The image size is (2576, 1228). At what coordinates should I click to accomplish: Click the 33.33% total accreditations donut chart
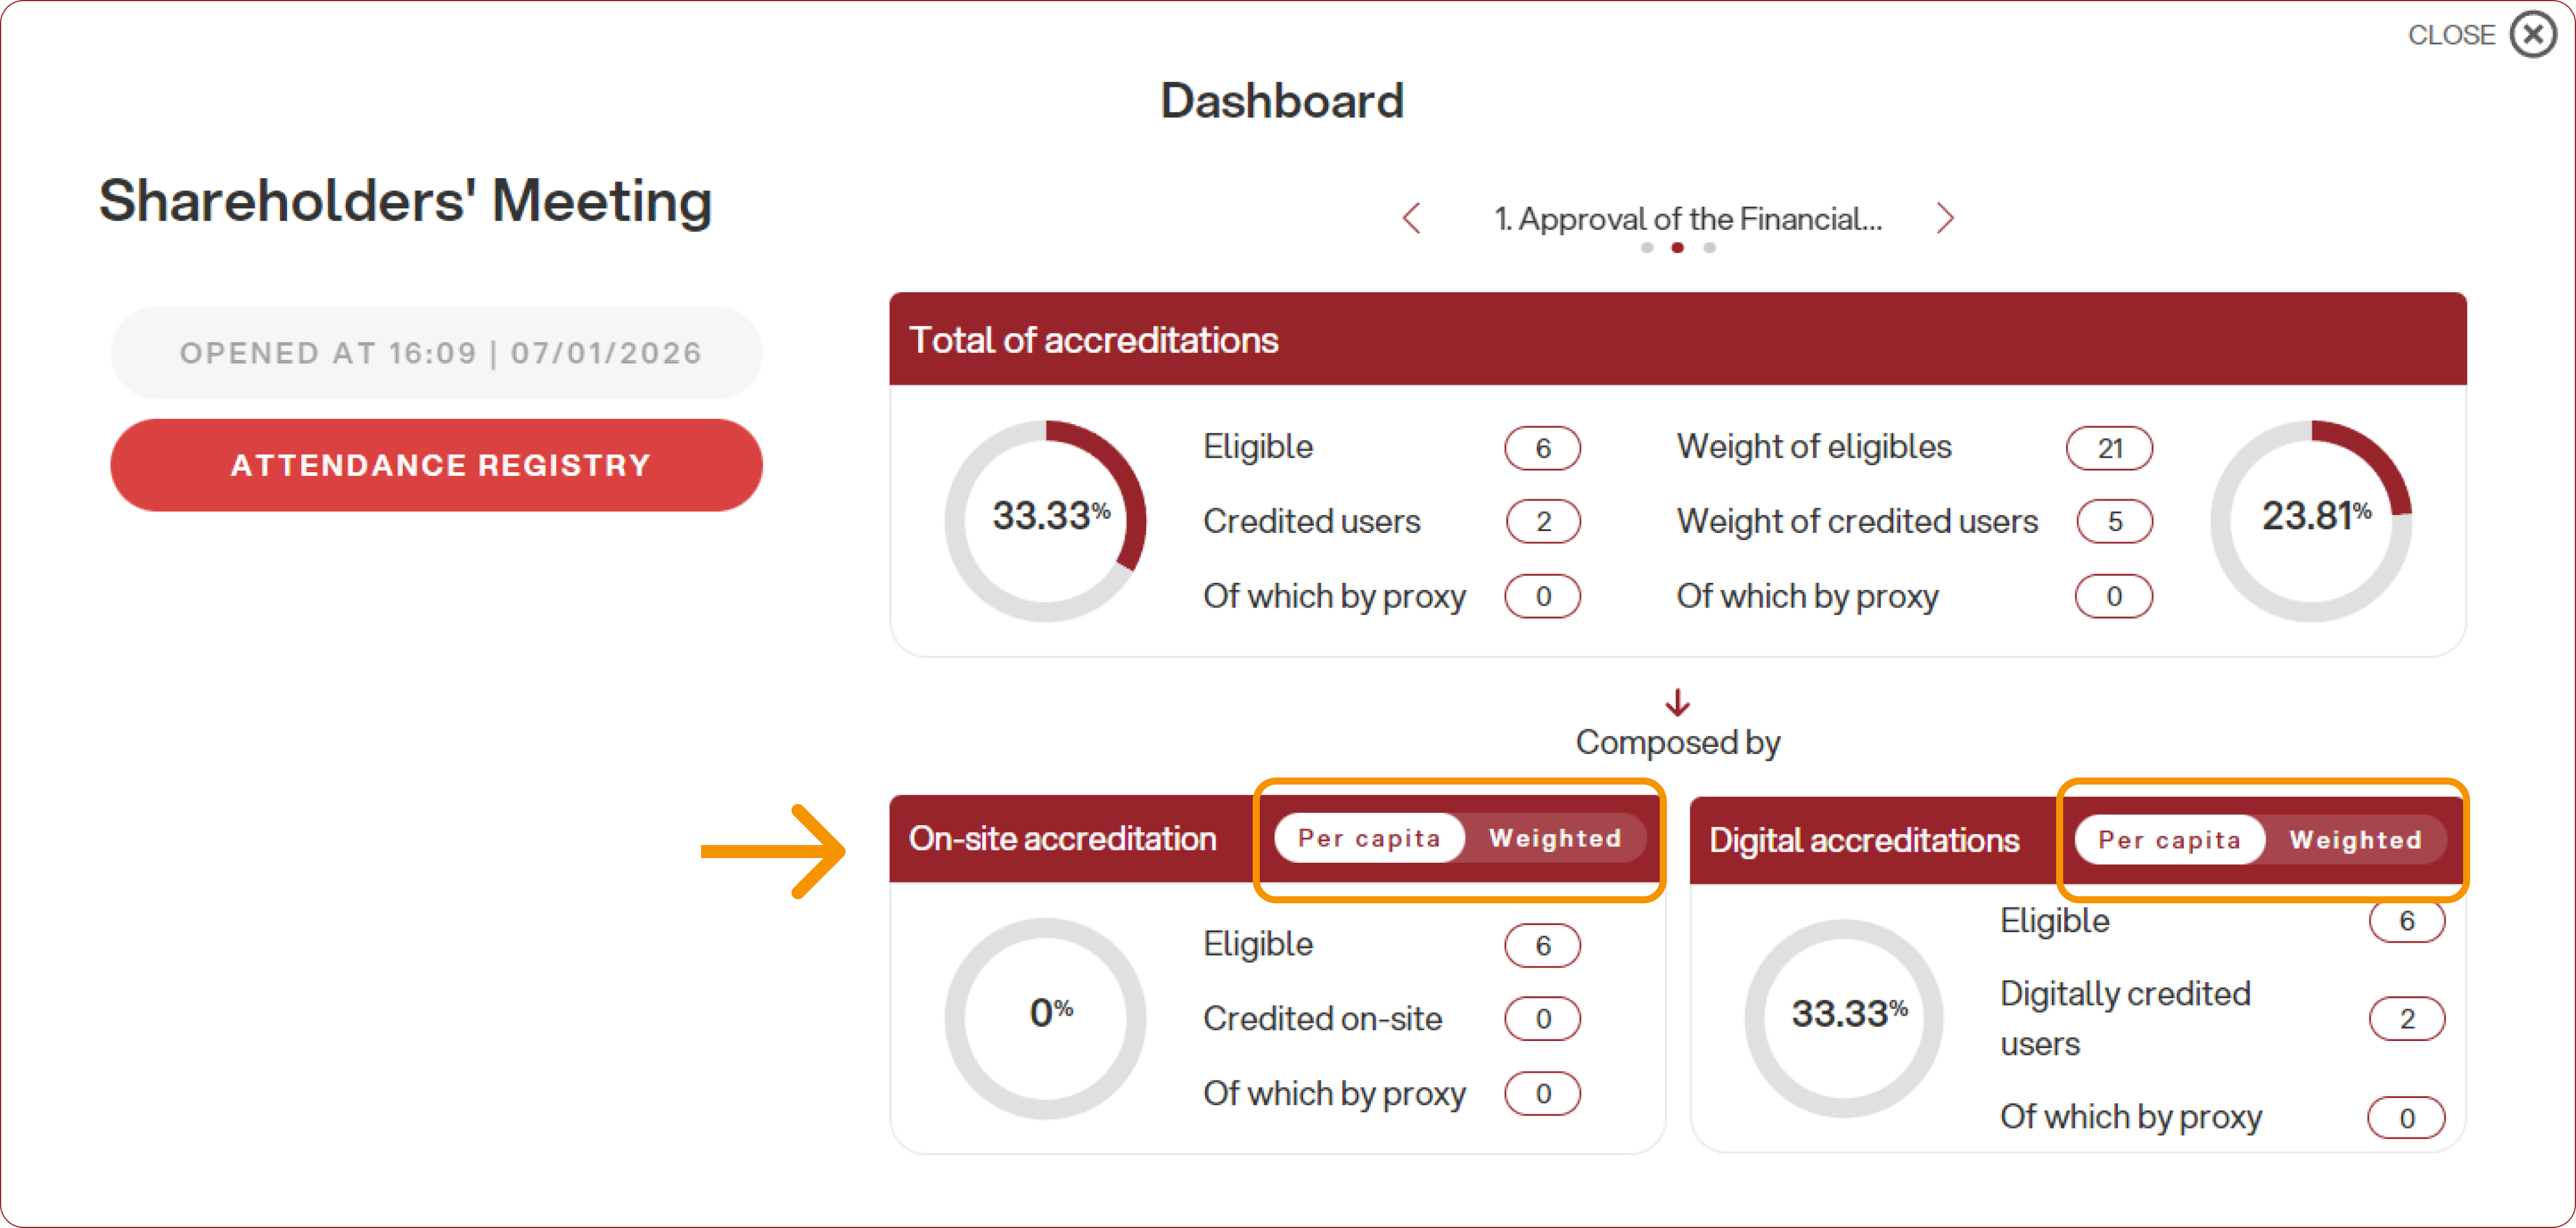[x=1046, y=520]
